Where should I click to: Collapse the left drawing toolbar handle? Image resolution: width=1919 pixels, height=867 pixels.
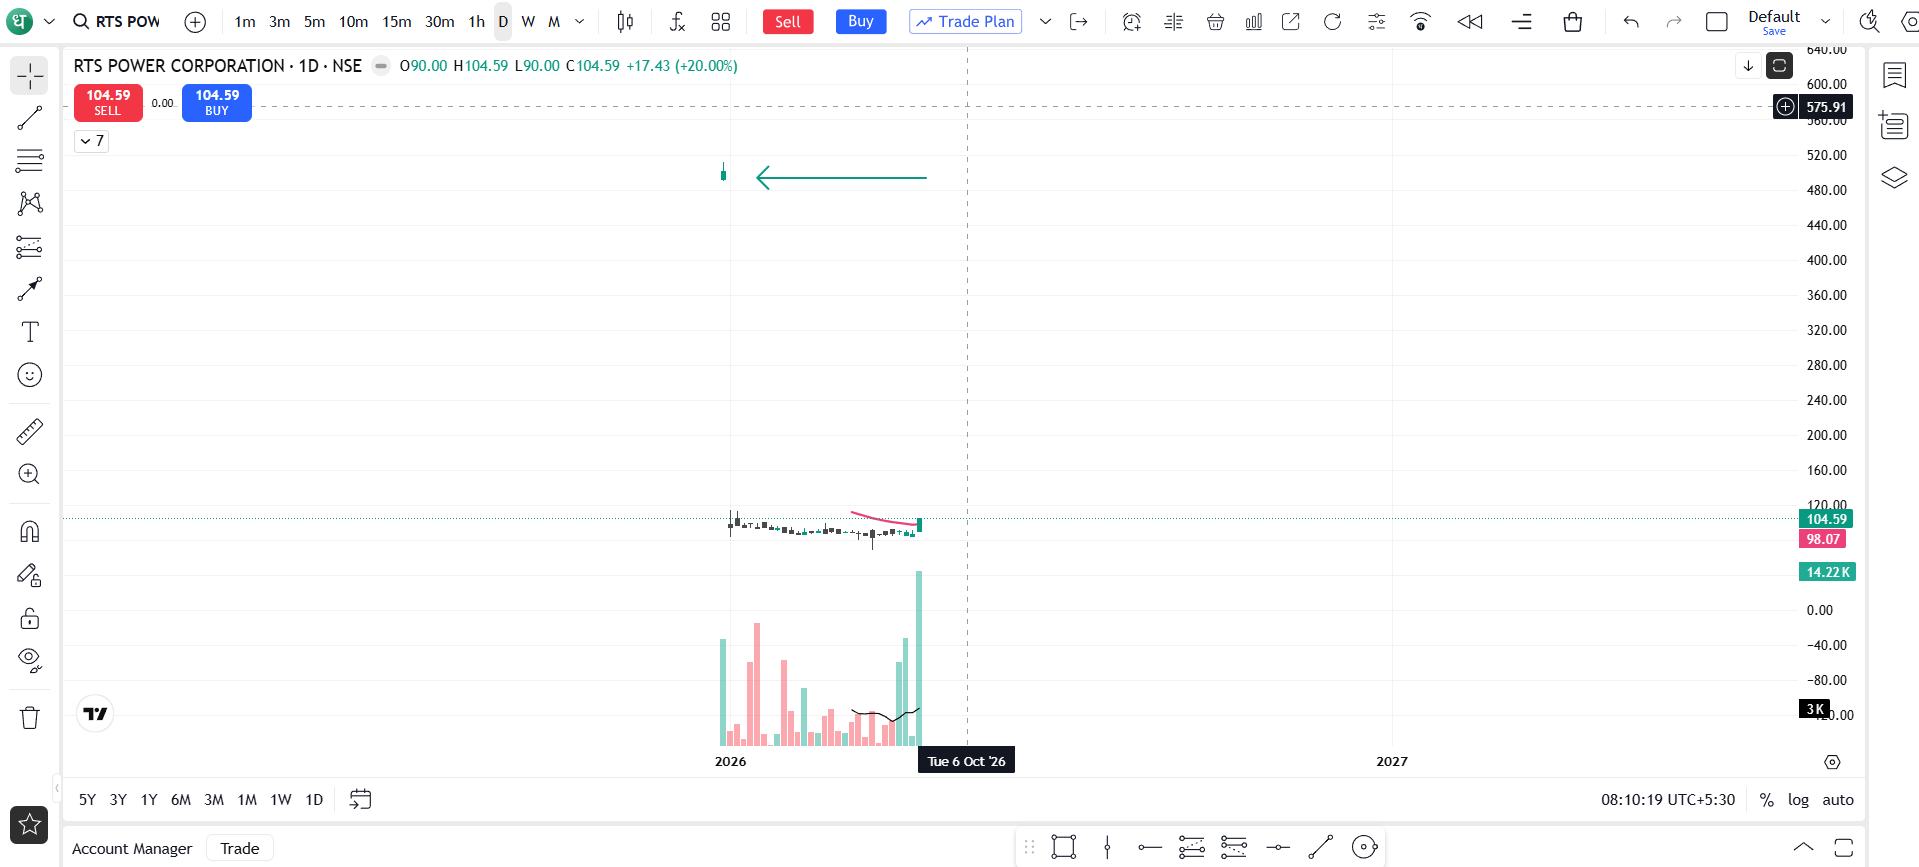(x=57, y=788)
